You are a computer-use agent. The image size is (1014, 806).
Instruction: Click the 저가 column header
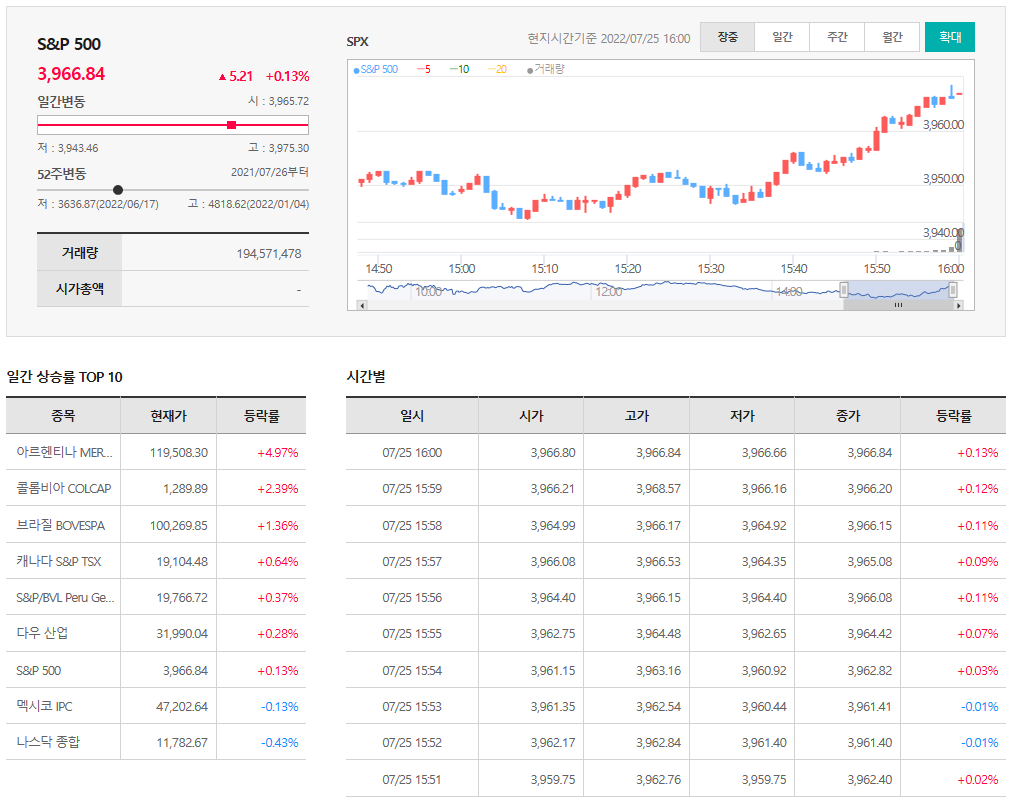(742, 416)
